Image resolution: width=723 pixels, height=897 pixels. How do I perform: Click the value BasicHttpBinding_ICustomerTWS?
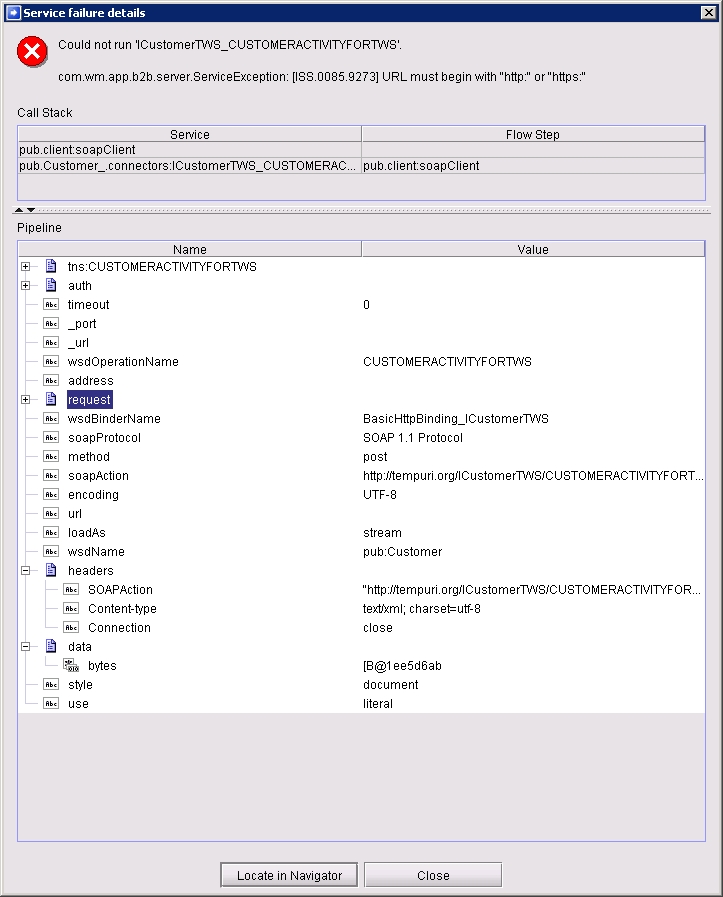coord(455,419)
